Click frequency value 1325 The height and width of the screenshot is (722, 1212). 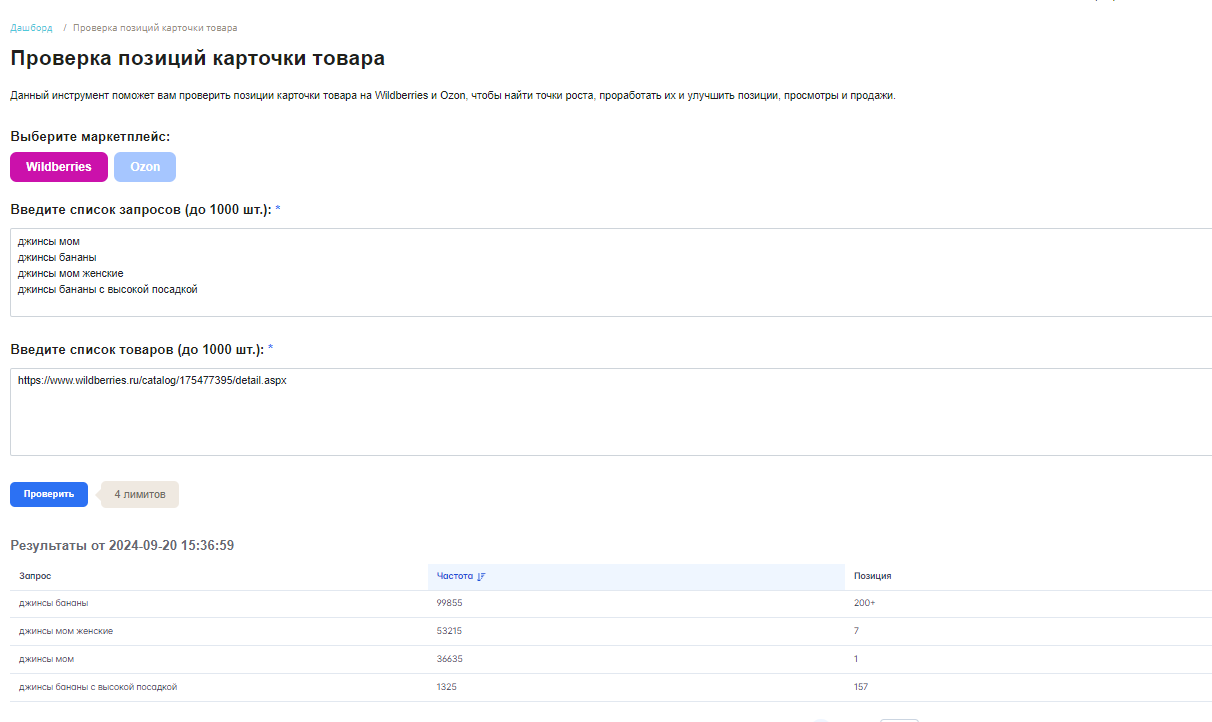[x=447, y=687]
